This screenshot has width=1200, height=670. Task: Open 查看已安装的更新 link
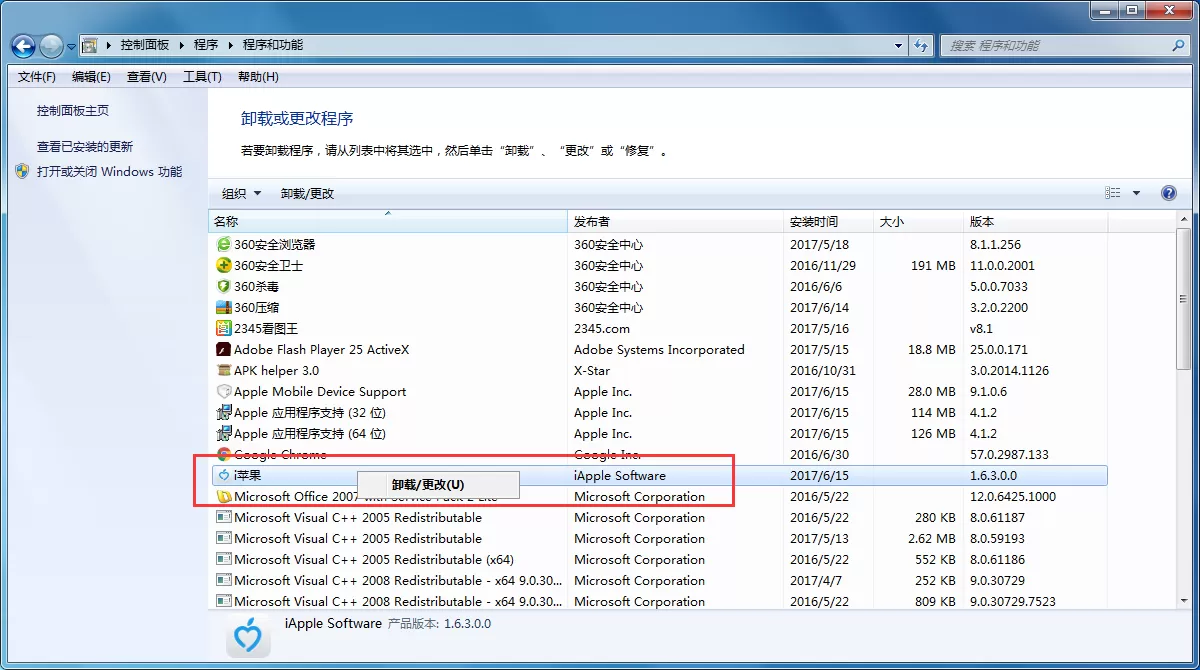[85, 146]
